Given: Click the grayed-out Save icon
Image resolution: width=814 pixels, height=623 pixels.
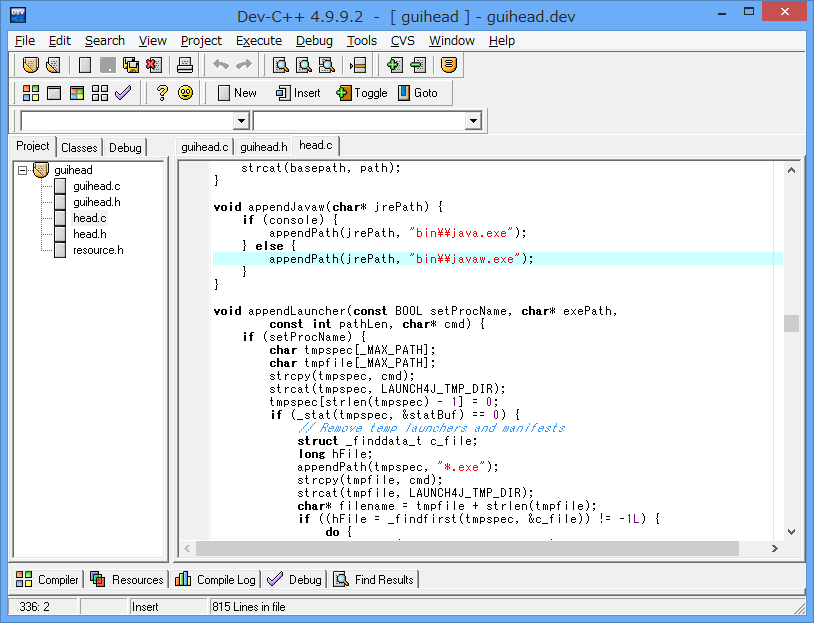Looking at the screenshot, I should click(107, 65).
